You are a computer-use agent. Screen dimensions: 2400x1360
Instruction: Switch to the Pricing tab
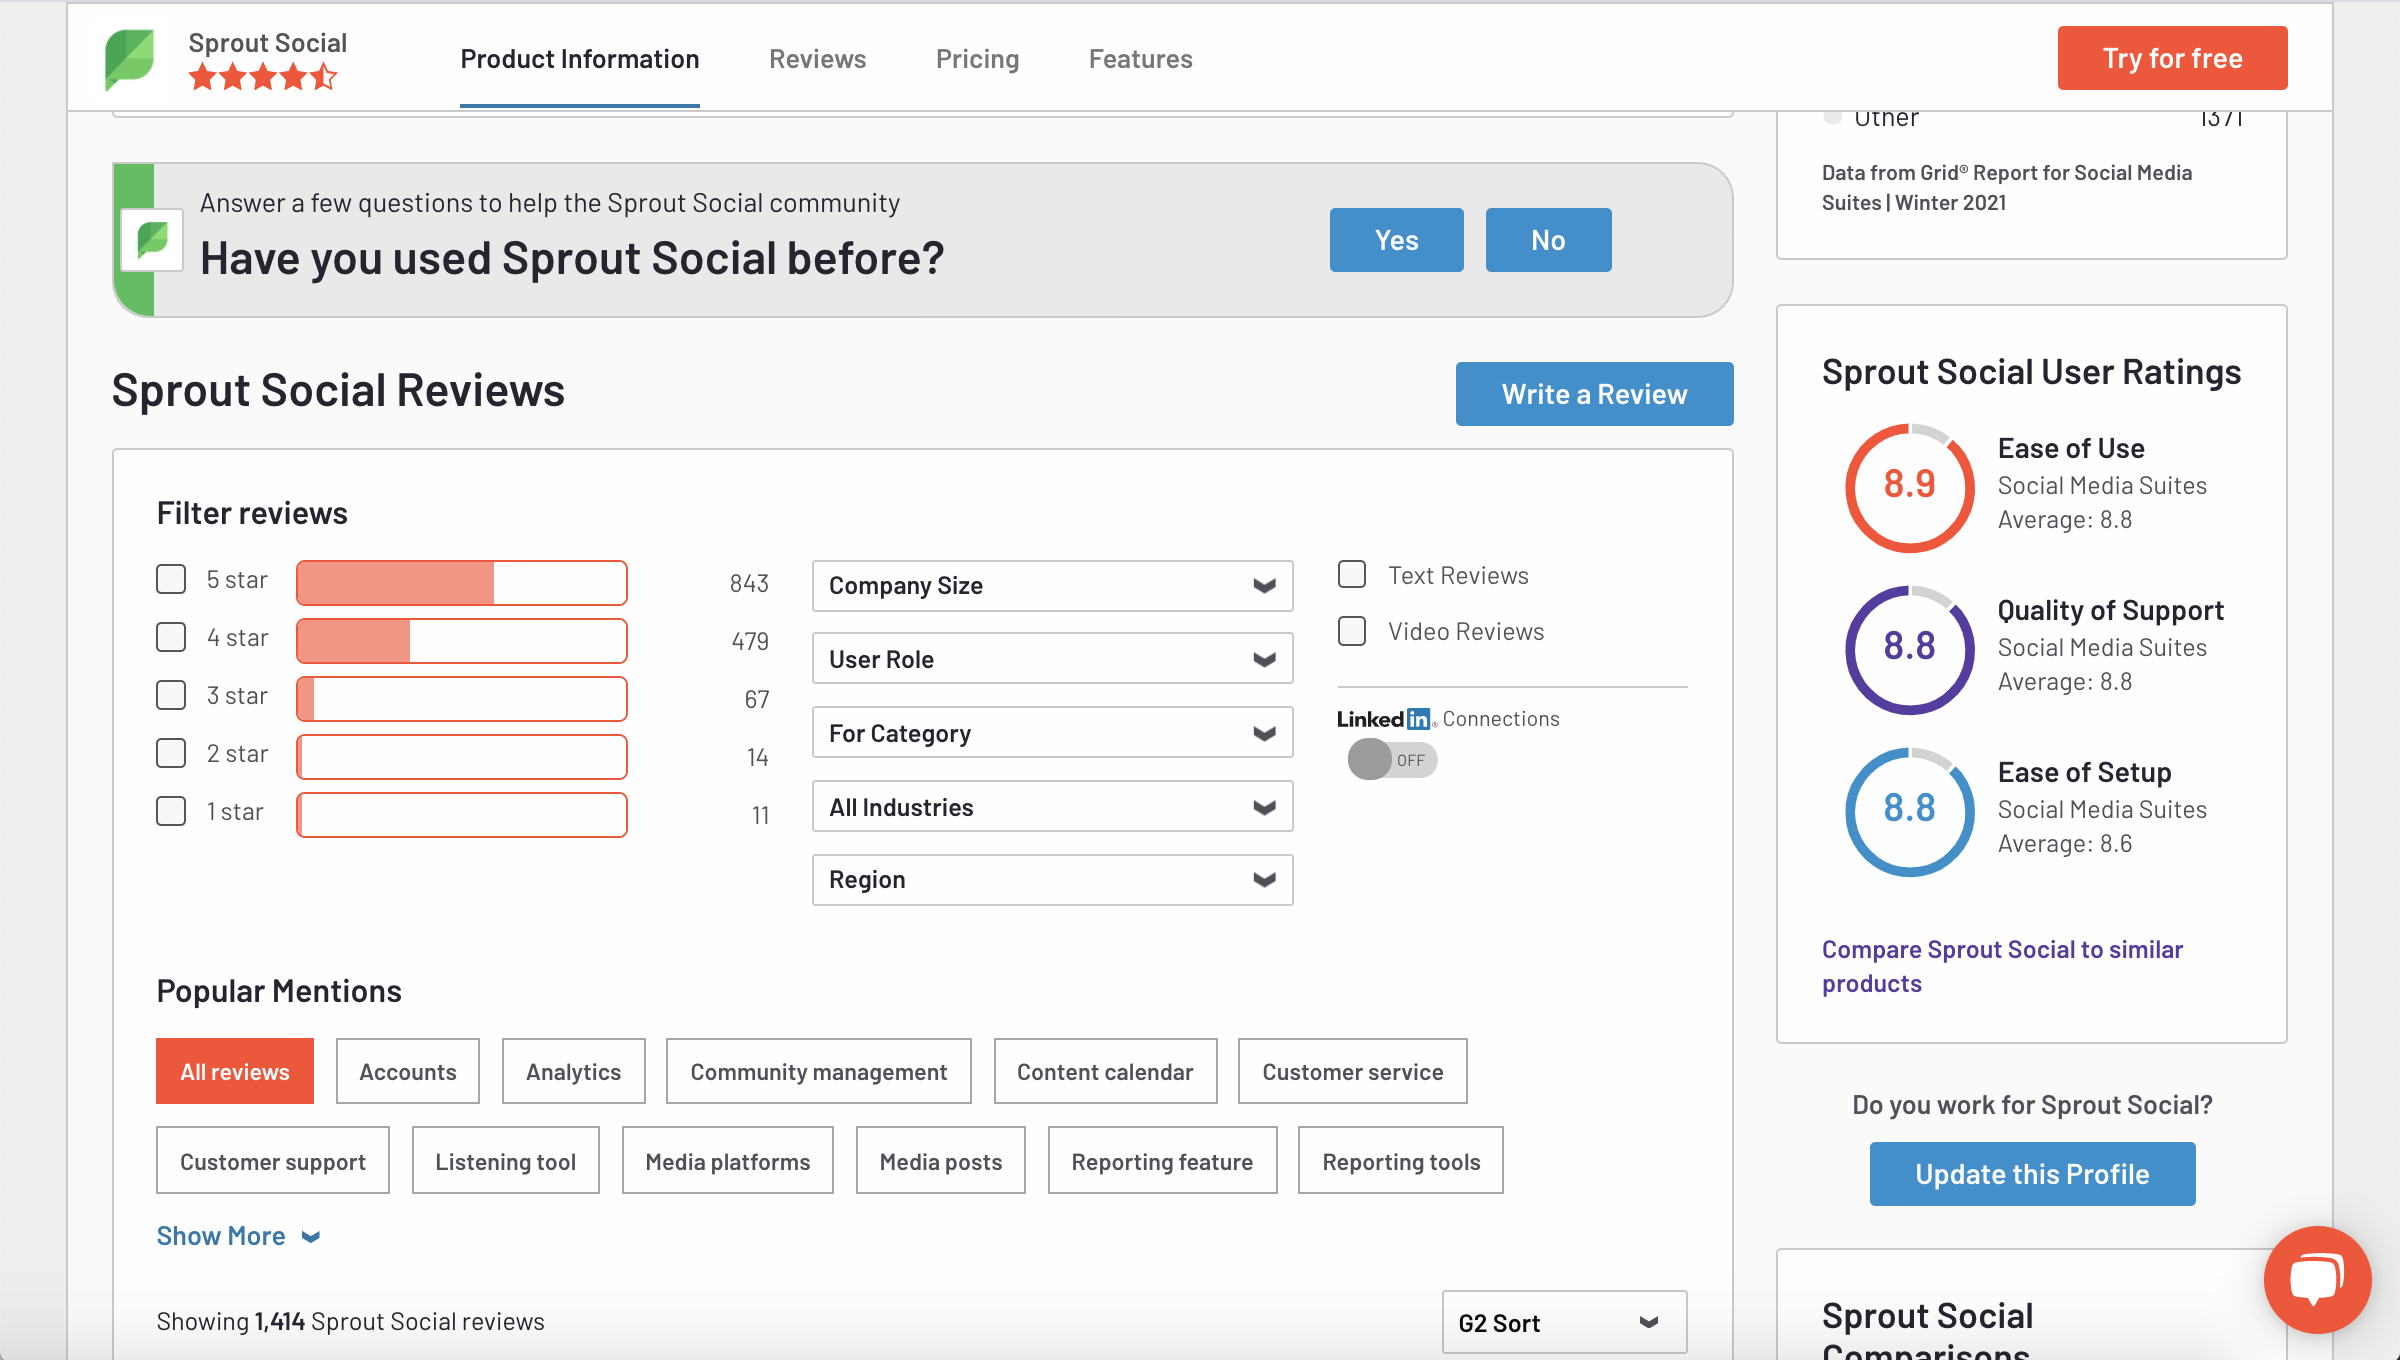coord(977,59)
